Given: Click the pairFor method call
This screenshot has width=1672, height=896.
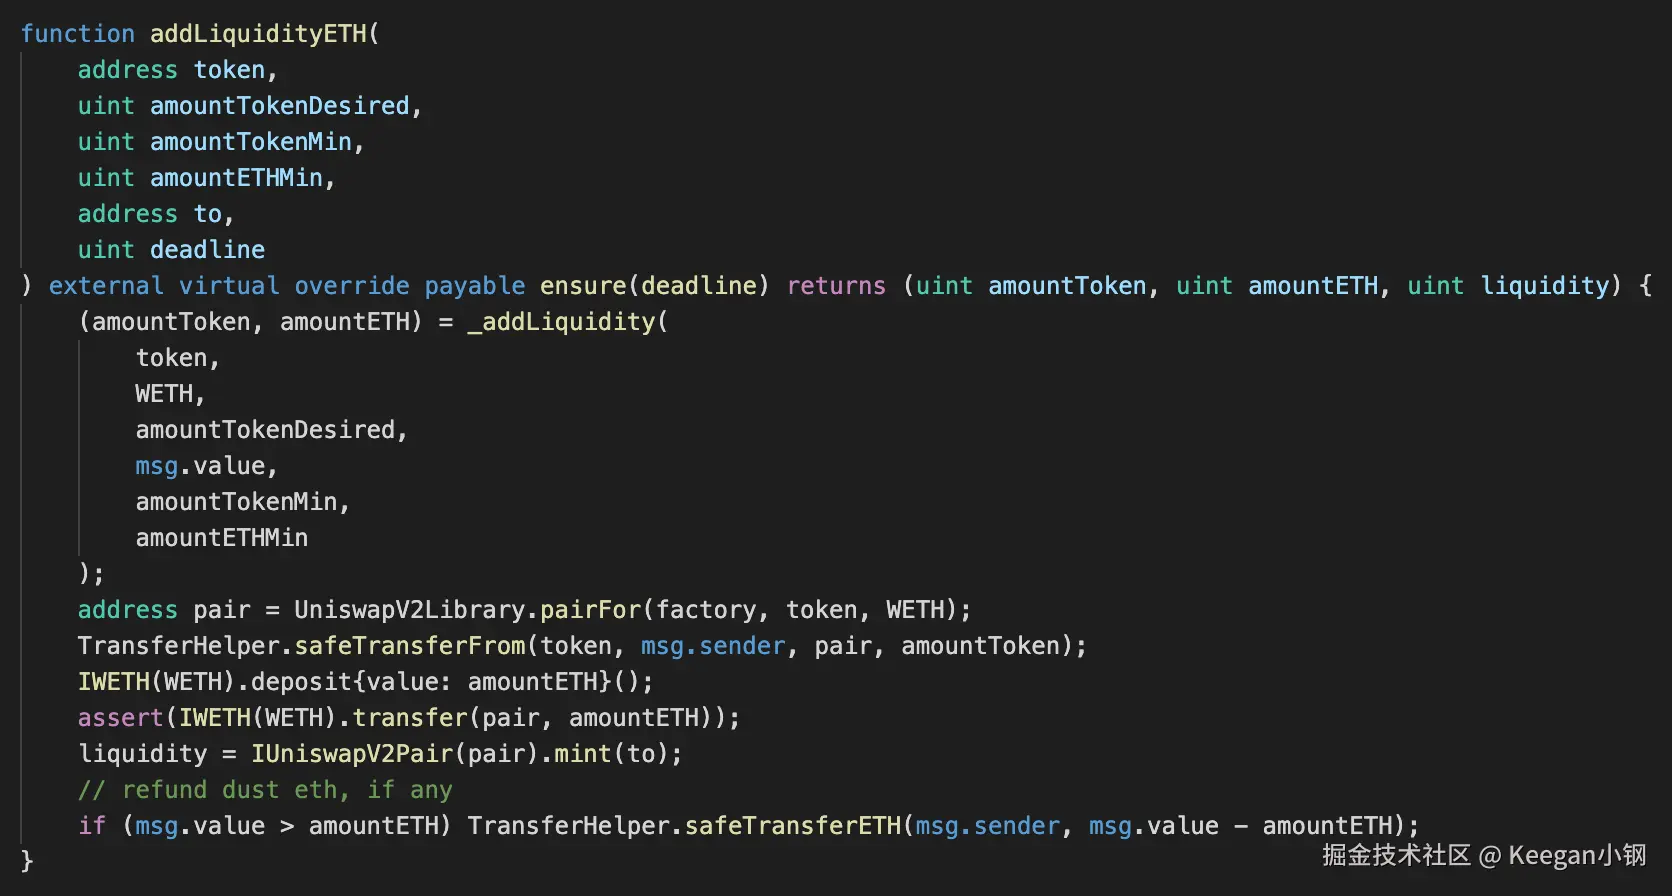Looking at the screenshot, I should (590, 610).
